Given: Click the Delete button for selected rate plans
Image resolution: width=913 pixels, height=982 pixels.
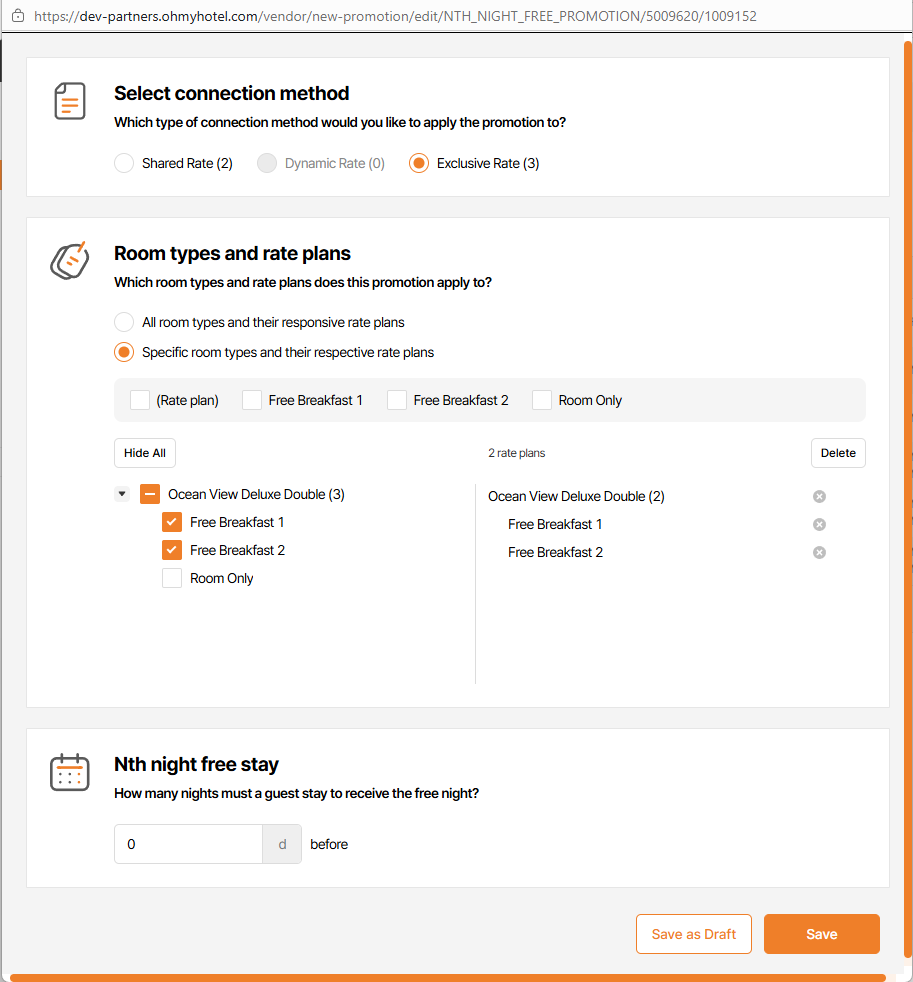Looking at the screenshot, I should (x=838, y=453).
